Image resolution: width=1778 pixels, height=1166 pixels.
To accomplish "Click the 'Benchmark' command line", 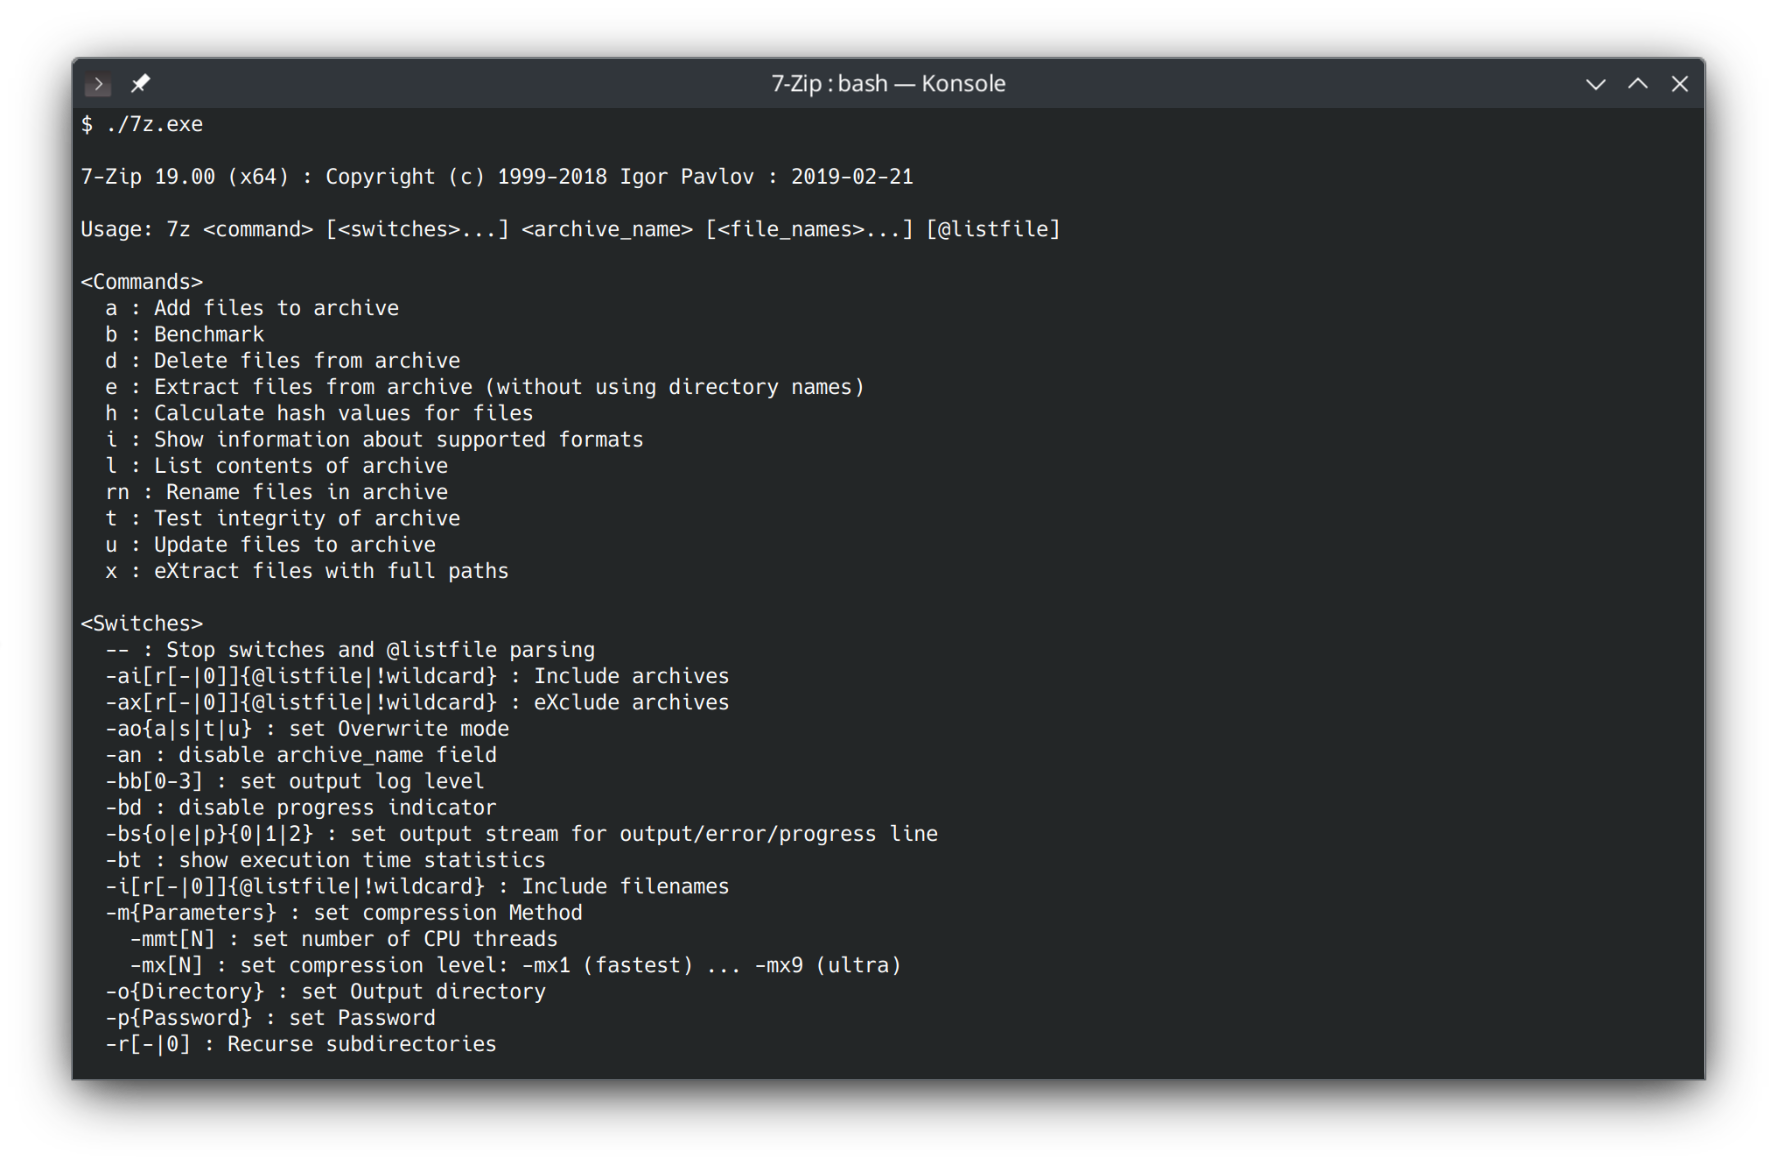I will (x=185, y=335).
